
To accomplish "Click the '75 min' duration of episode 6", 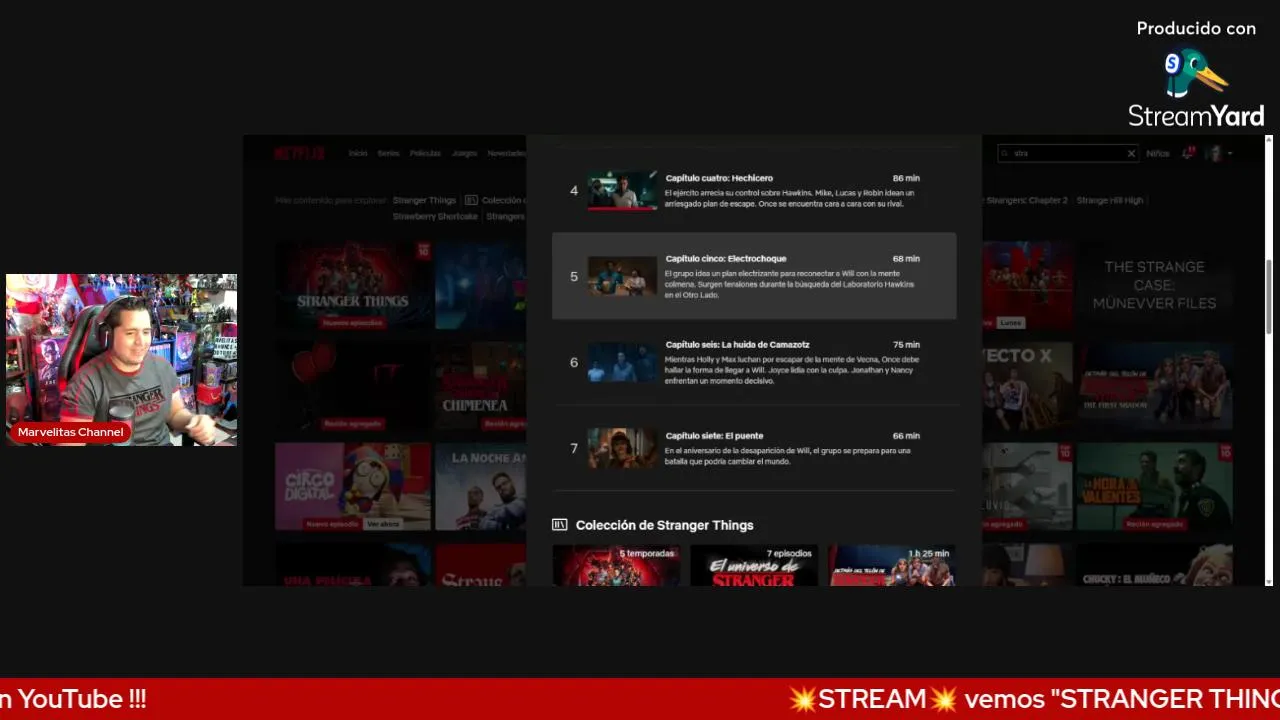I will point(906,345).
